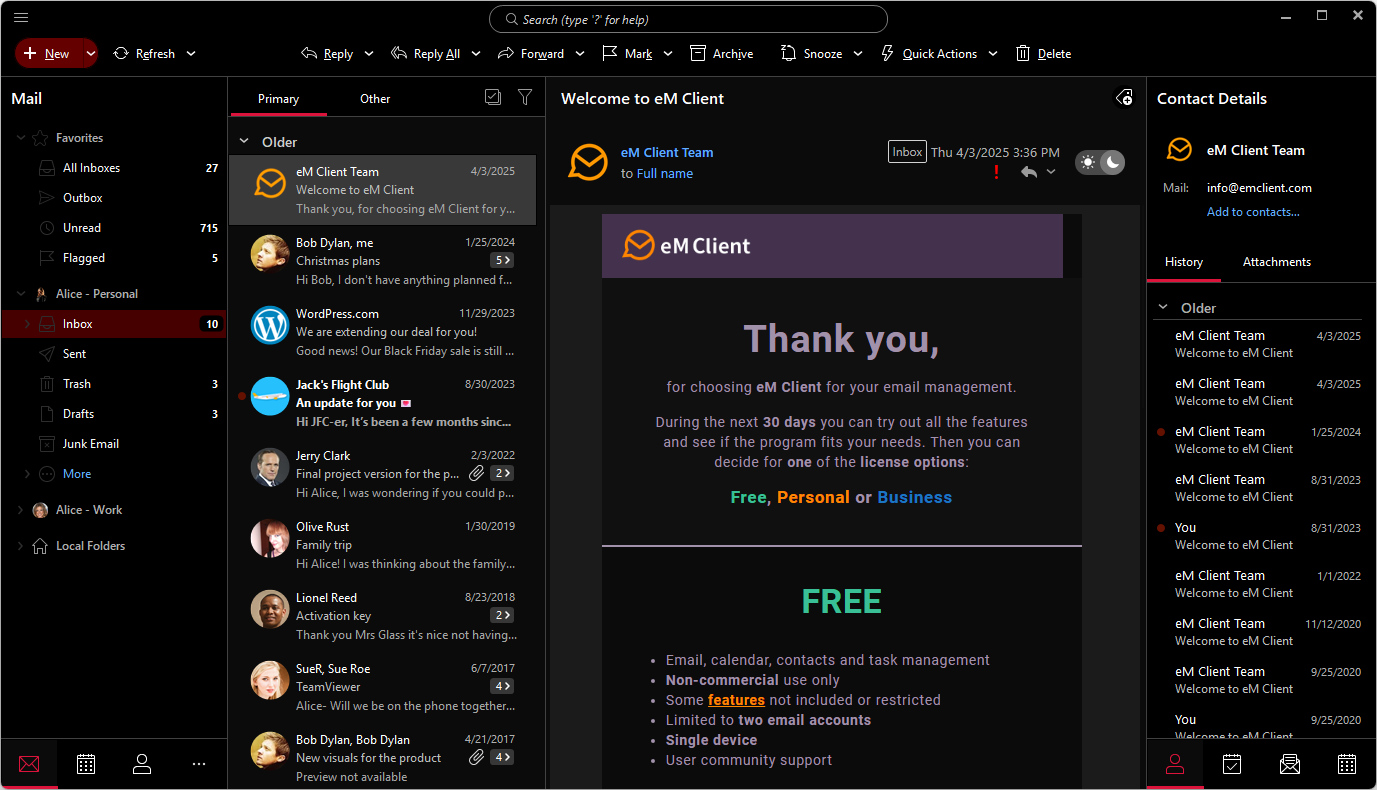
Task: Show the calendar grid panel in right sidebar
Action: [1347, 764]
